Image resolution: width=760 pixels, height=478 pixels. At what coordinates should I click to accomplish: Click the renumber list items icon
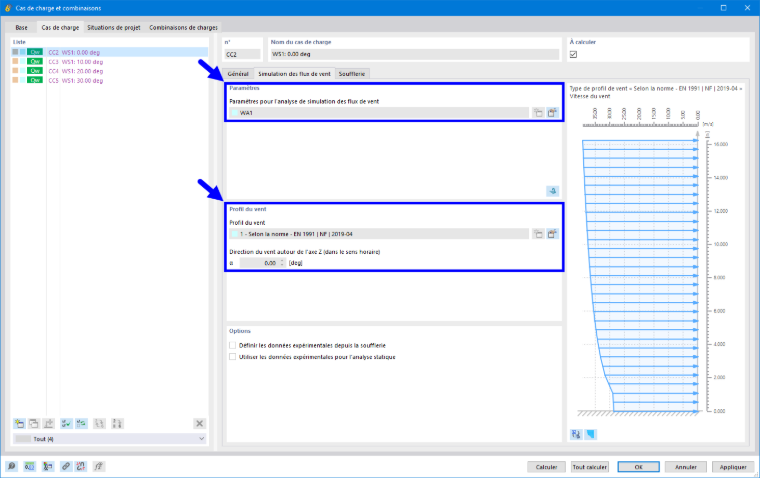(x=99, y=424)
